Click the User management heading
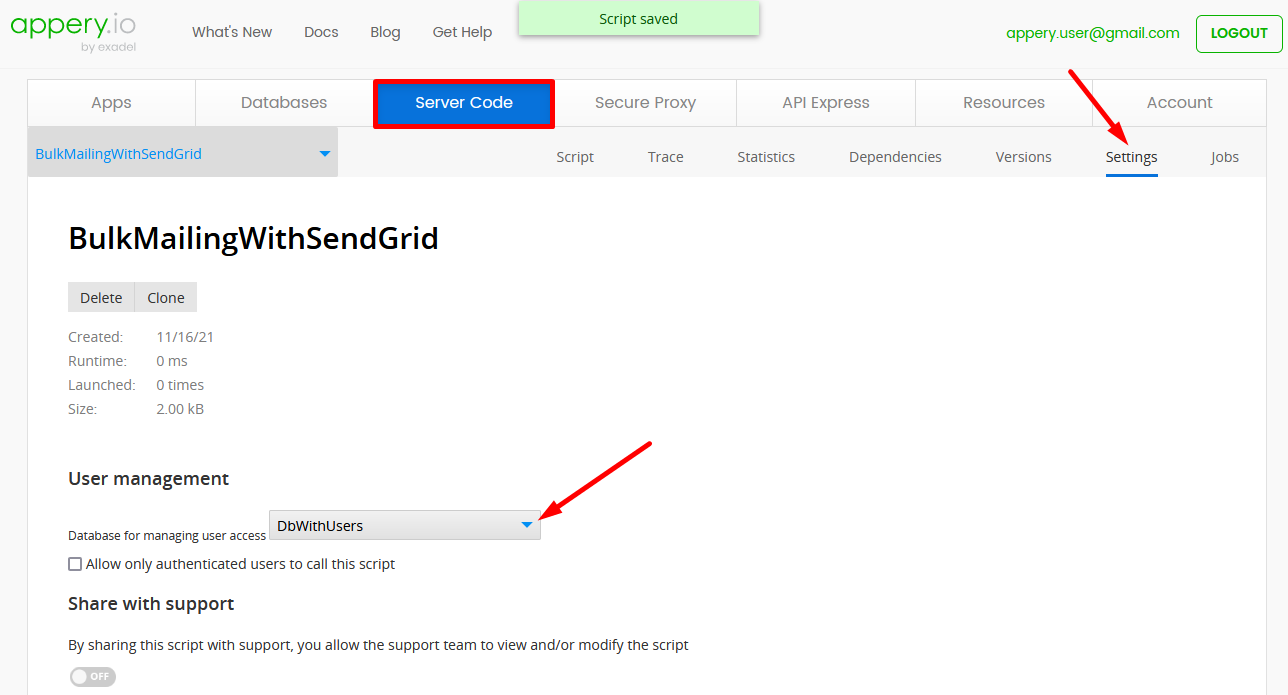Image resolution: width=1288 pixels, height=695 pixels. click(x=149, y=479)
